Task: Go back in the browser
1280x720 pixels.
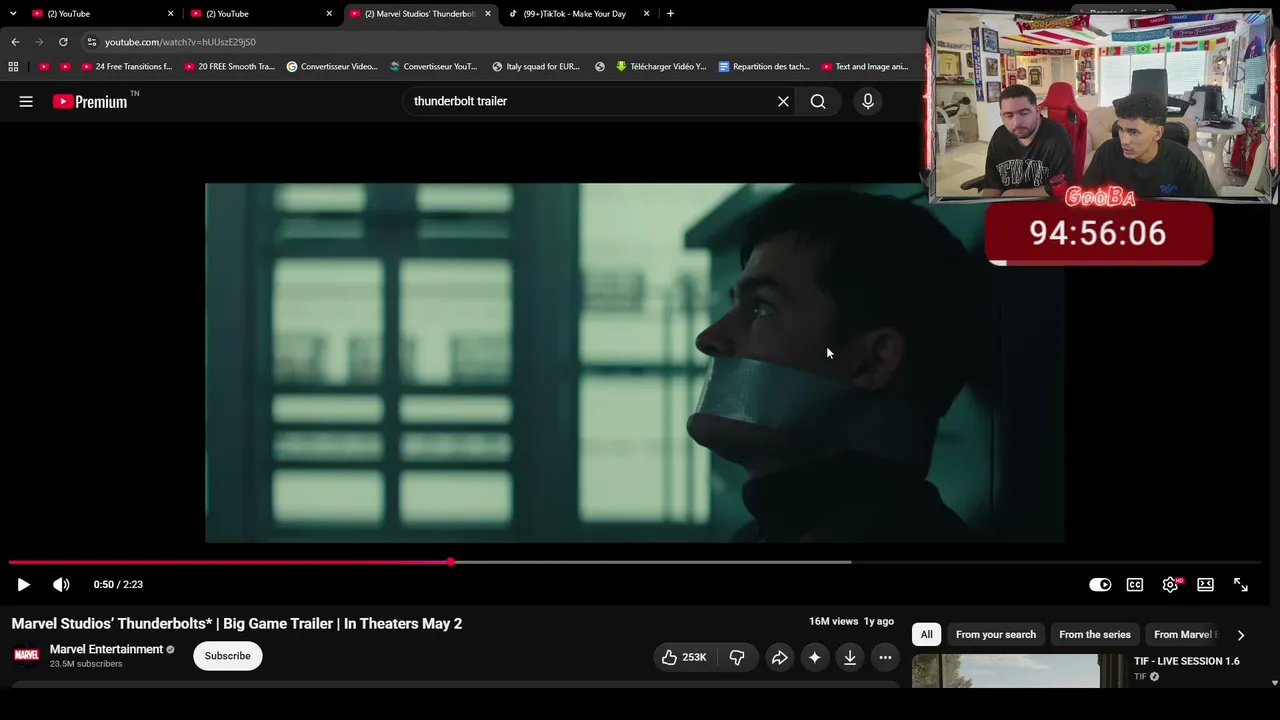Action: click(15, 42)
